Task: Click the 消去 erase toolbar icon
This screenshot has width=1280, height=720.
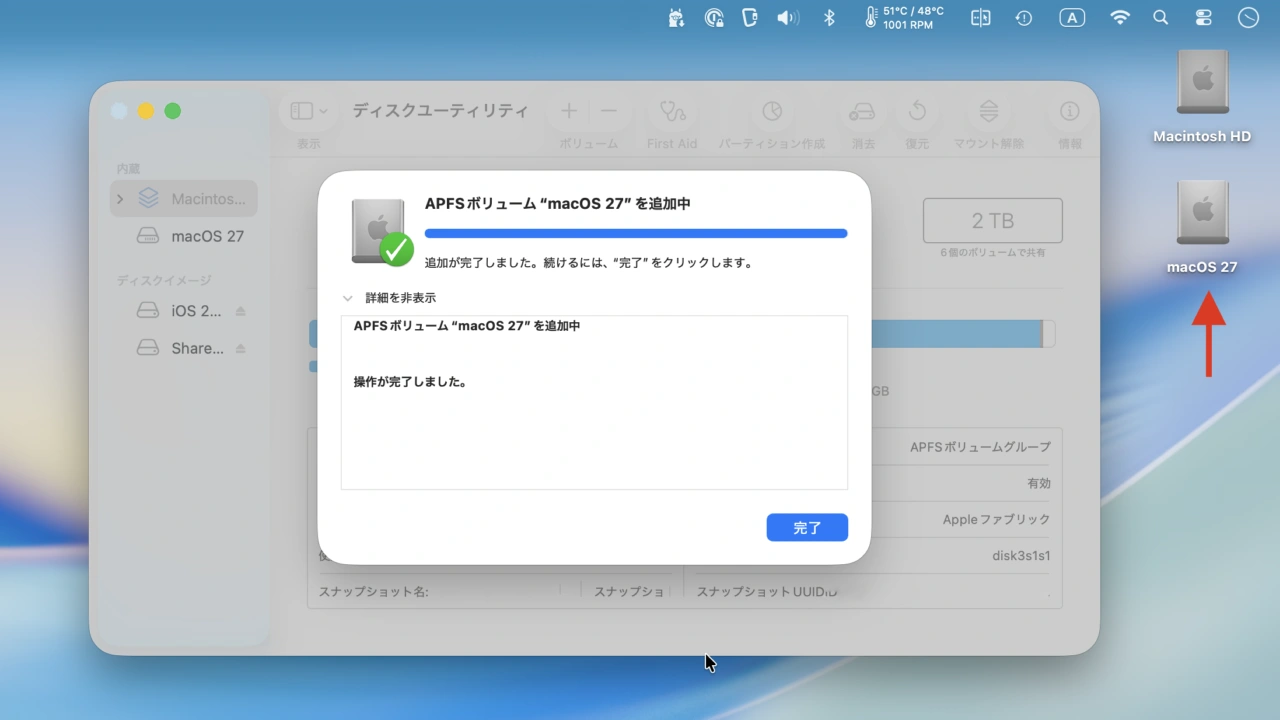Action: [862, 111]
